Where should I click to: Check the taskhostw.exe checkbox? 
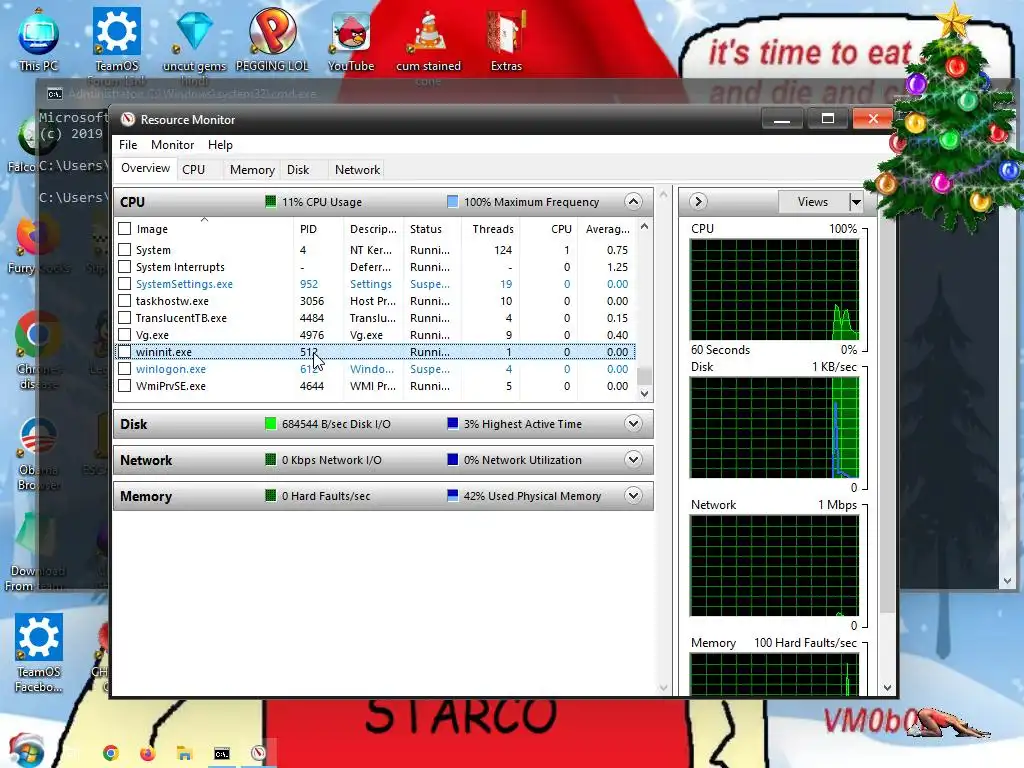pyautogui.click(x=125, y=300)
